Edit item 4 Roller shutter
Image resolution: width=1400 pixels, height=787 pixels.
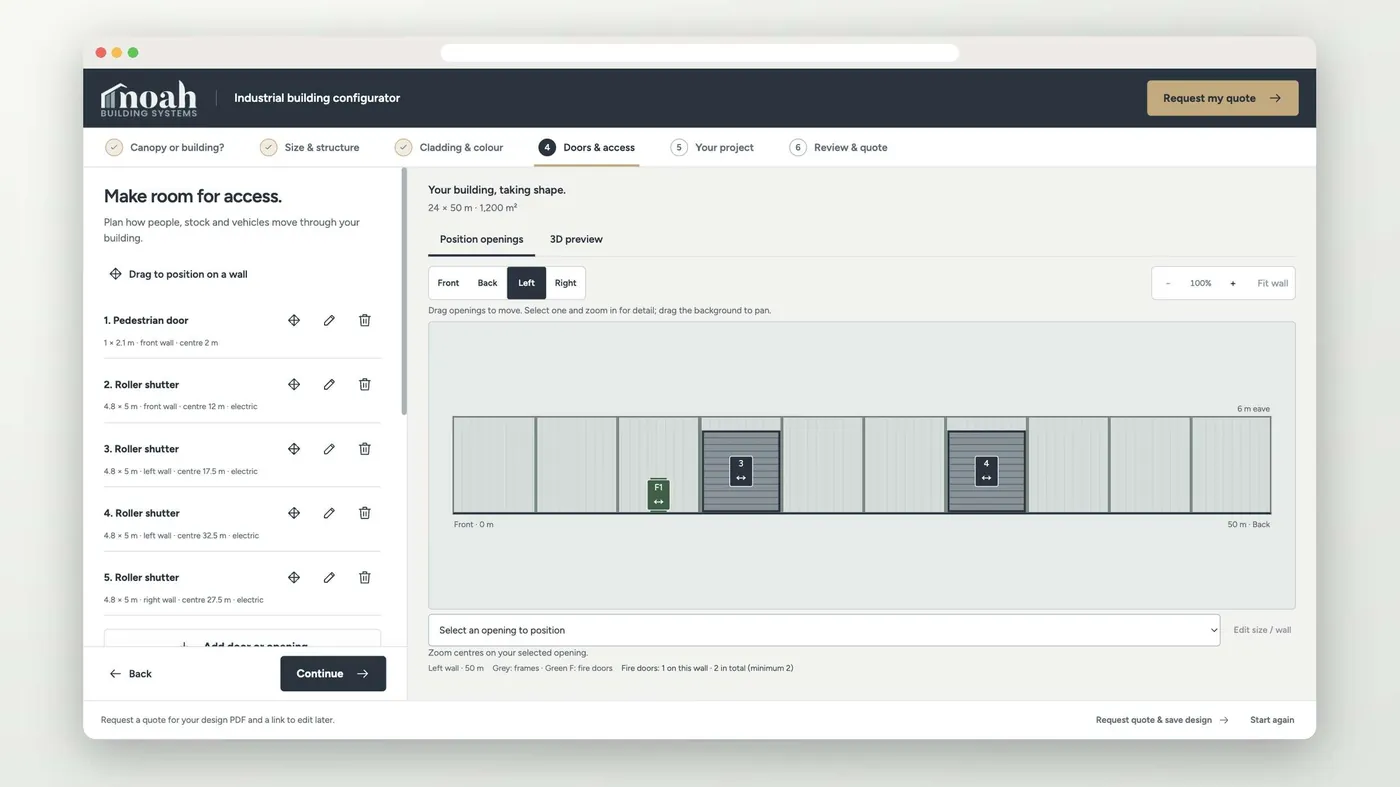pos(329,513)
